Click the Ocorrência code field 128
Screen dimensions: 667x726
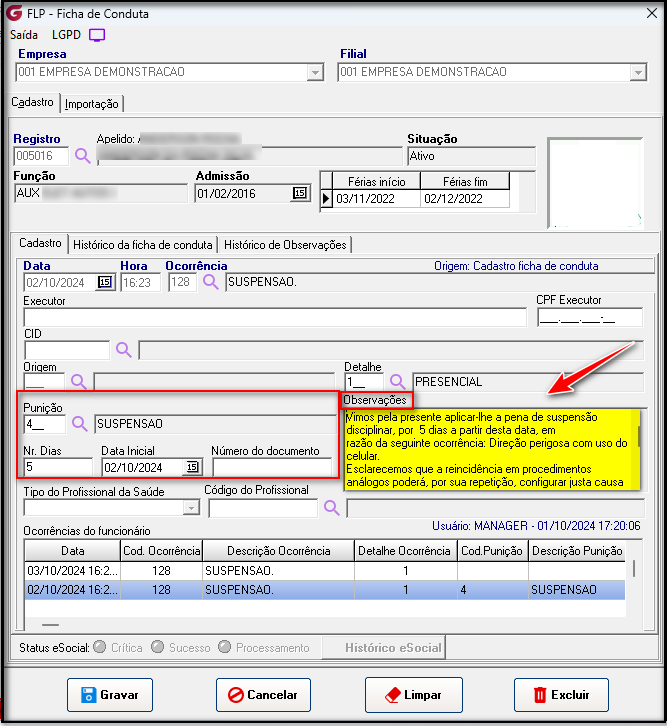pos(182,282)
